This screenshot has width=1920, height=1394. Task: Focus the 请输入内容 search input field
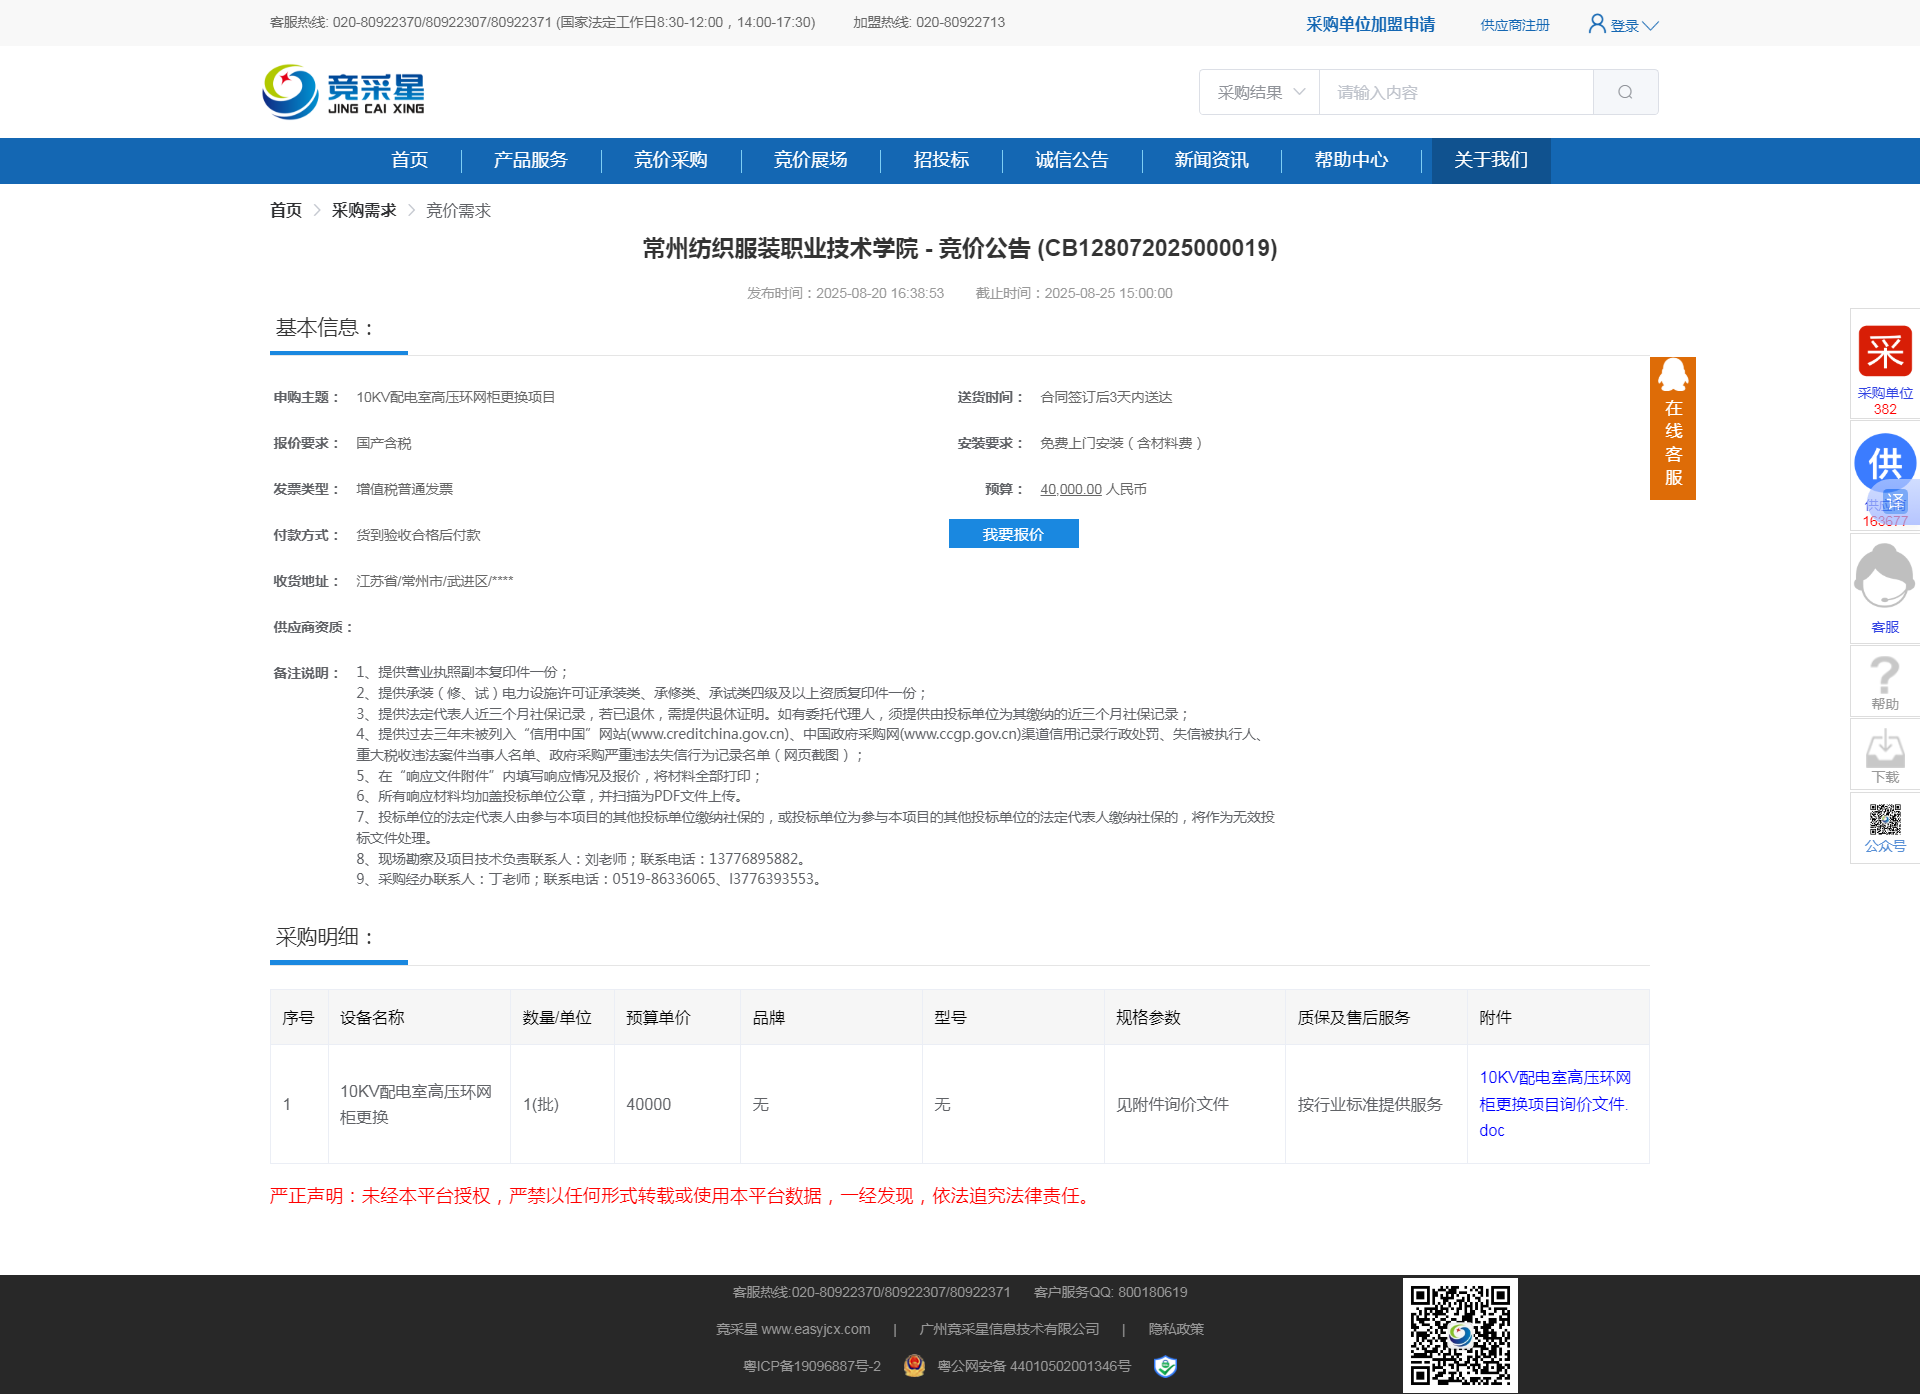[x=1455, y=92]
